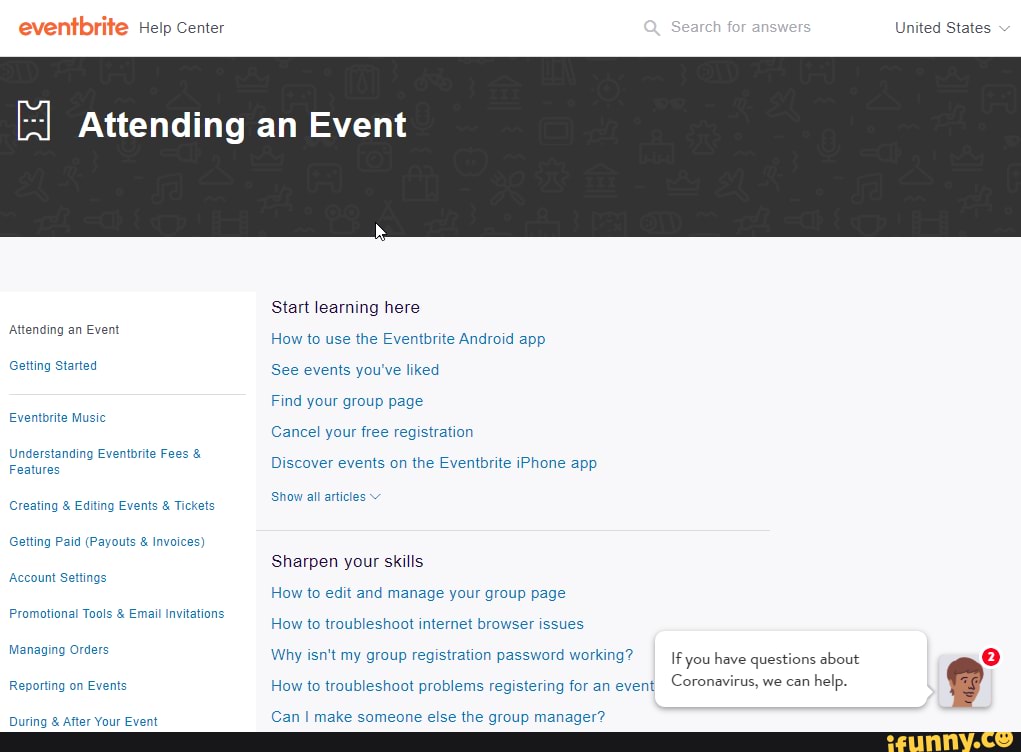Open See events you've liked article

coord(355,370)
